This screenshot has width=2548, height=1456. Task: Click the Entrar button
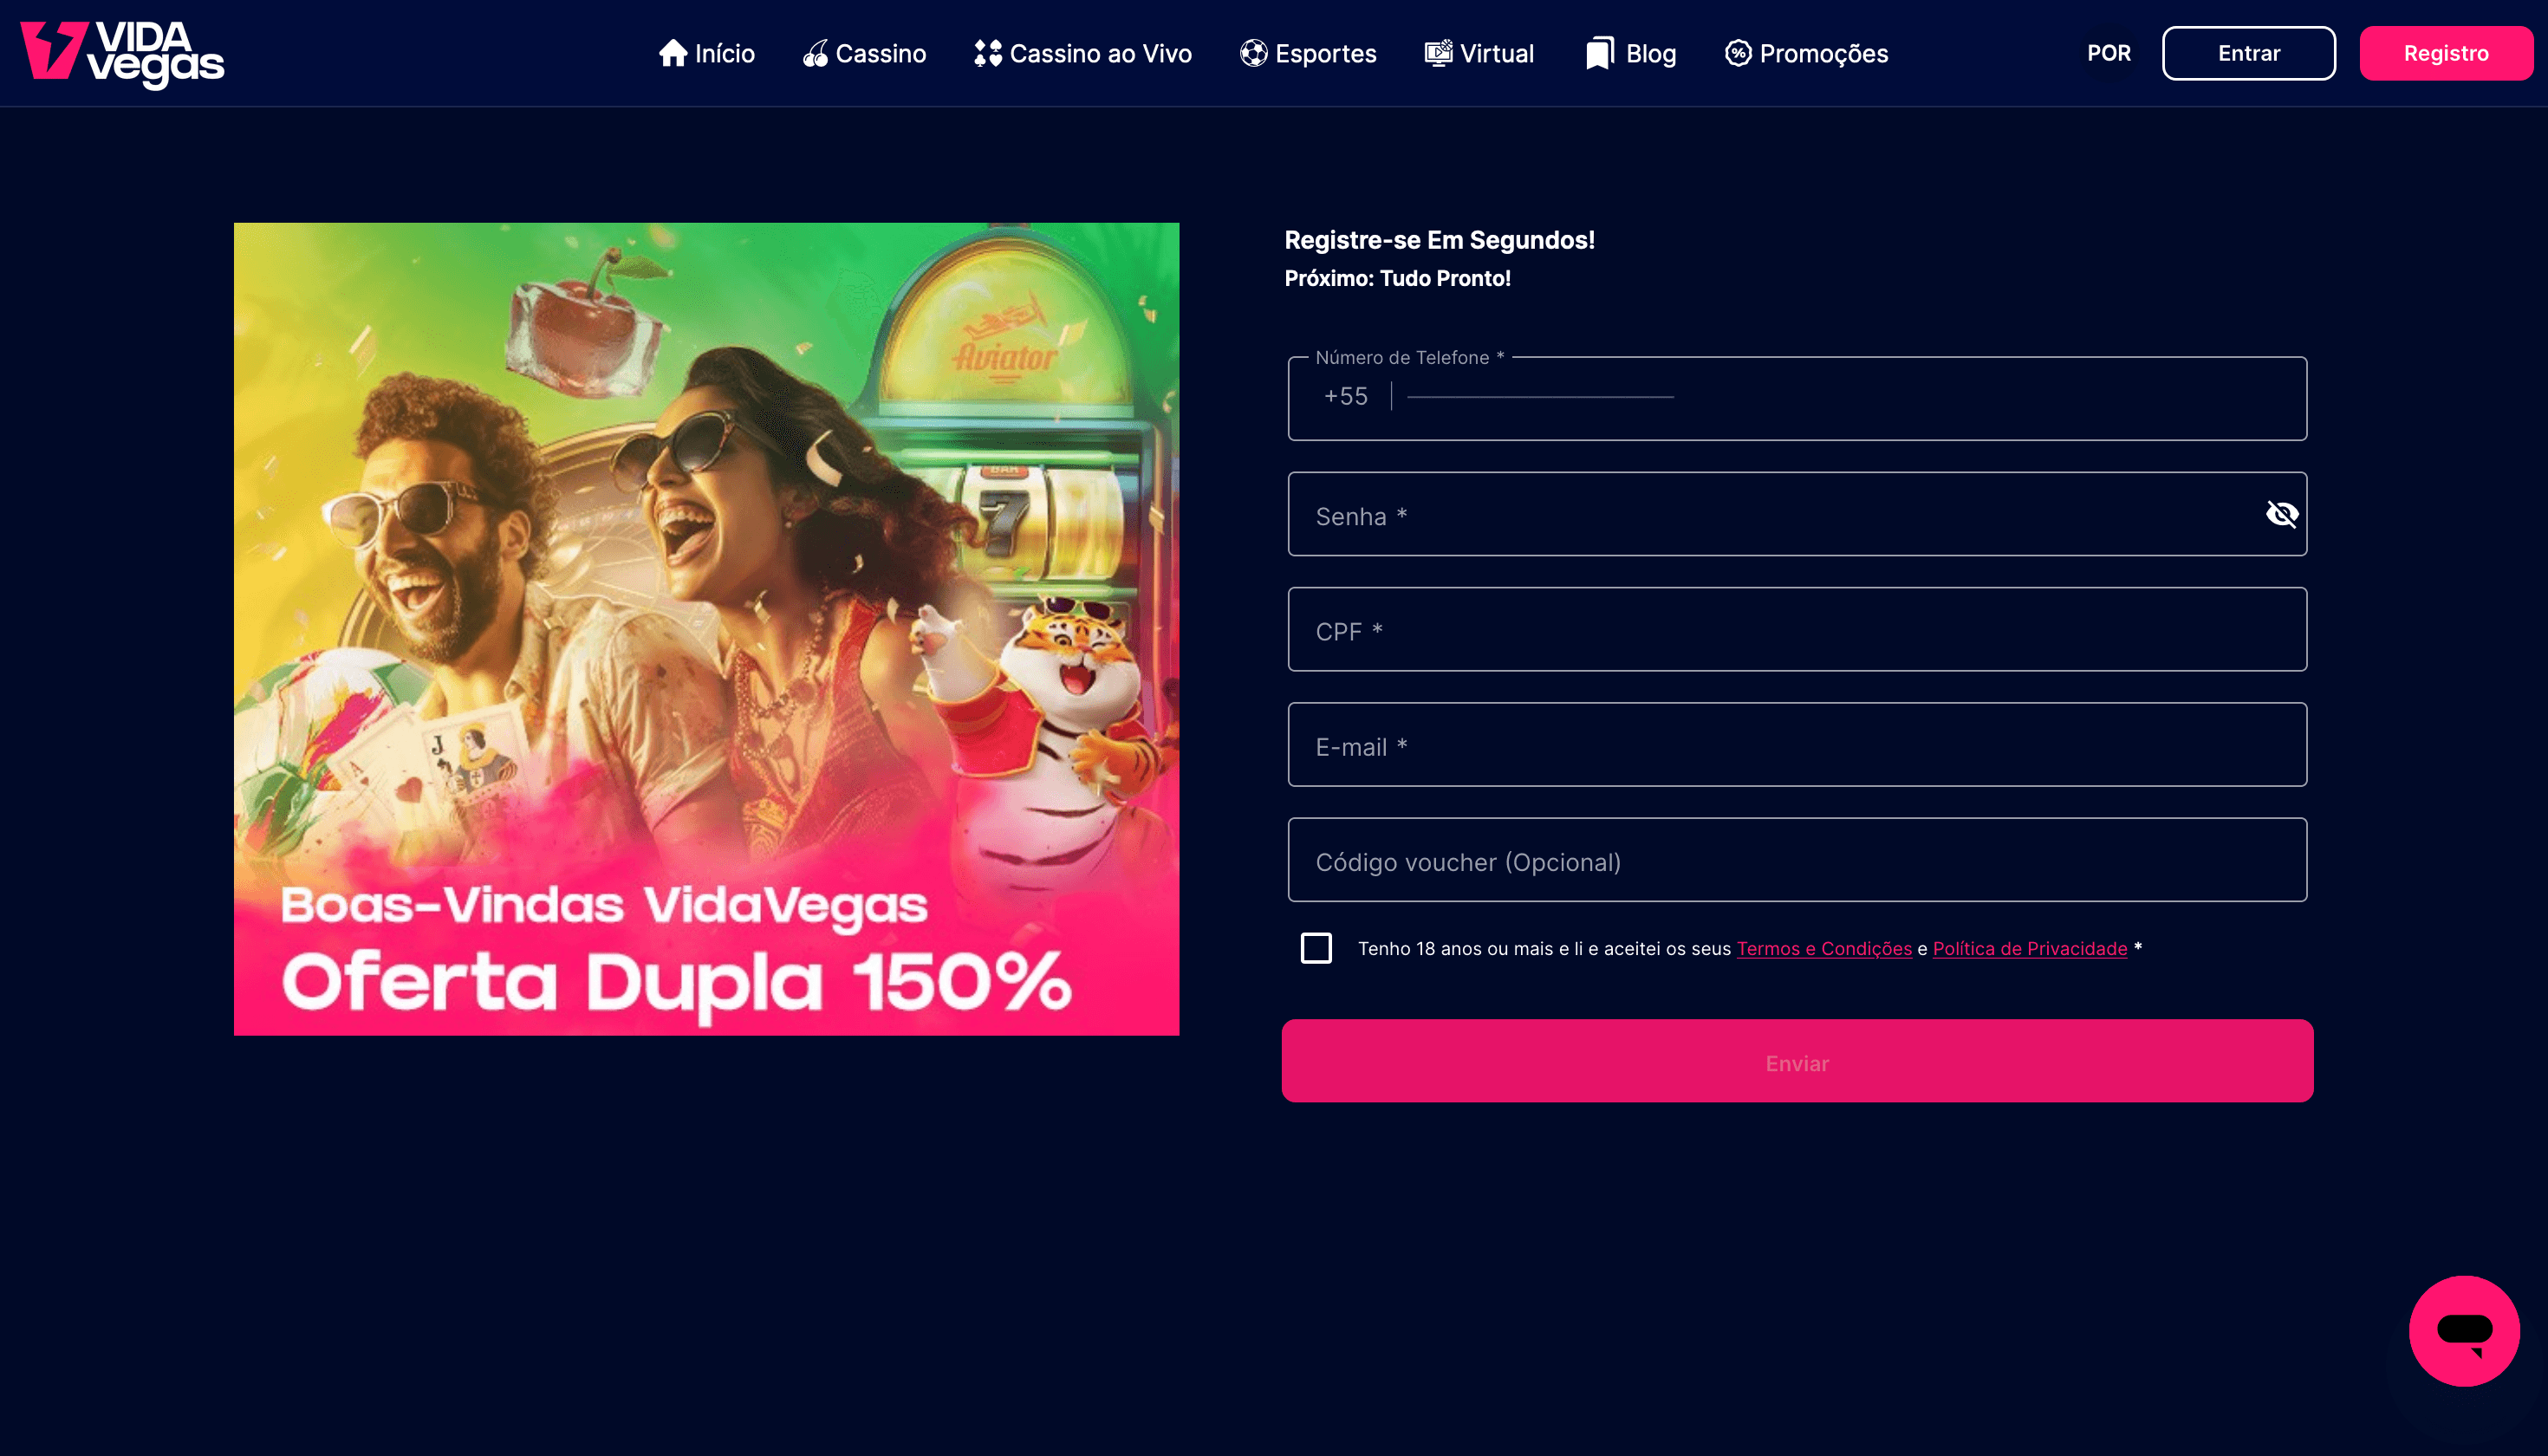(x=2249, y=53)
